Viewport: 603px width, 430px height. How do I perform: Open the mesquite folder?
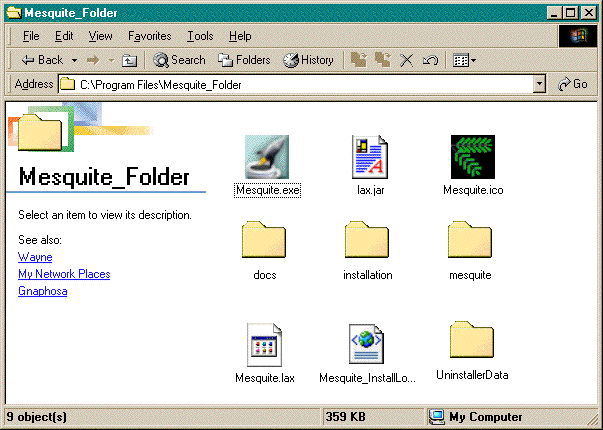point(470,243)
